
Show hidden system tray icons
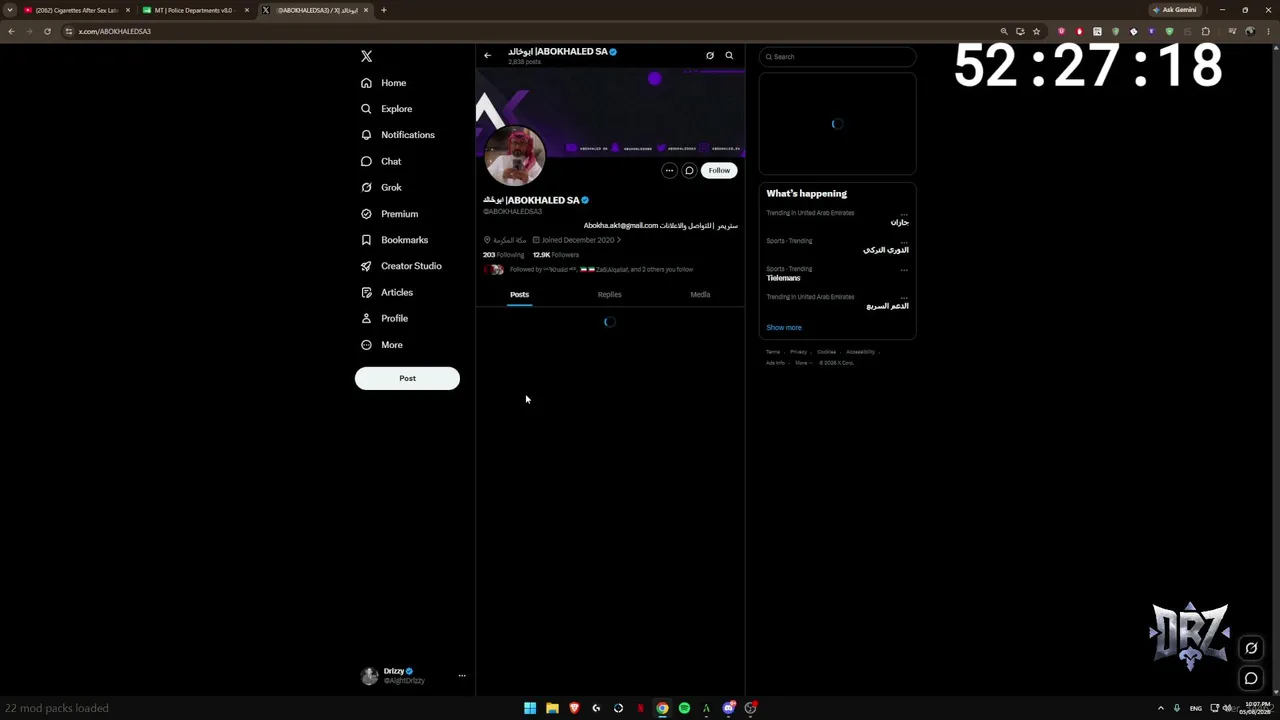[x=1161, y=708]
